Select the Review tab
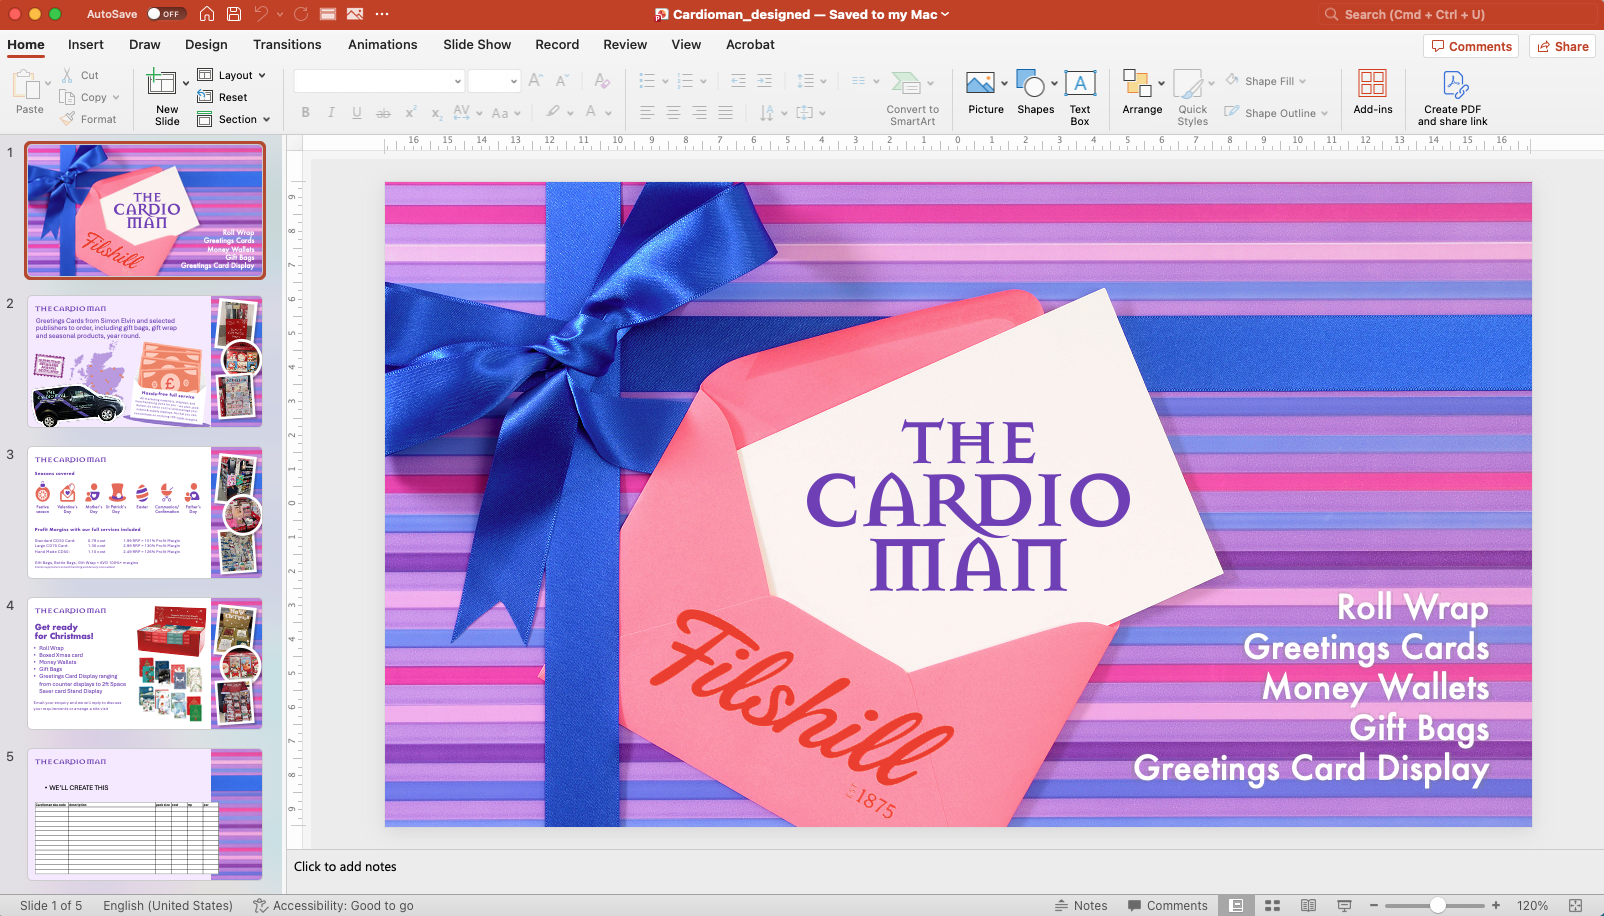Viewport: 1604px width, 916px height. (625, 44)
